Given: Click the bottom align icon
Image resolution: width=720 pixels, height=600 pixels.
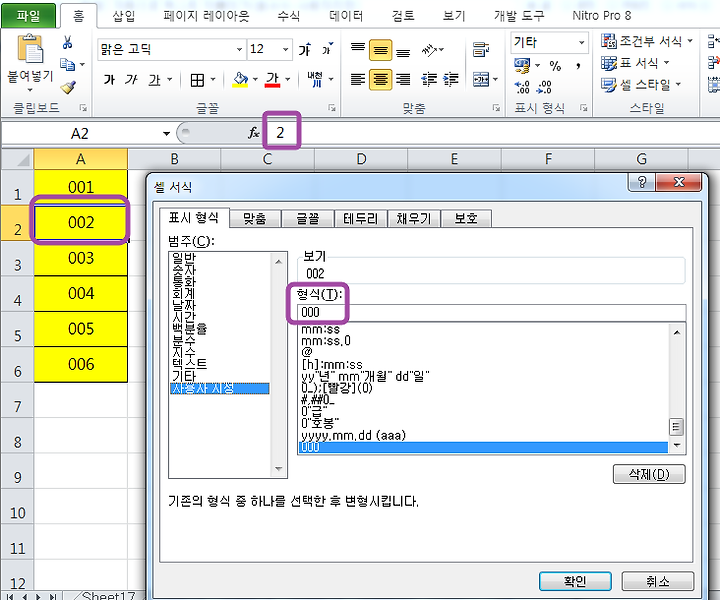Looking at the screenshot, I should (403, 51).
